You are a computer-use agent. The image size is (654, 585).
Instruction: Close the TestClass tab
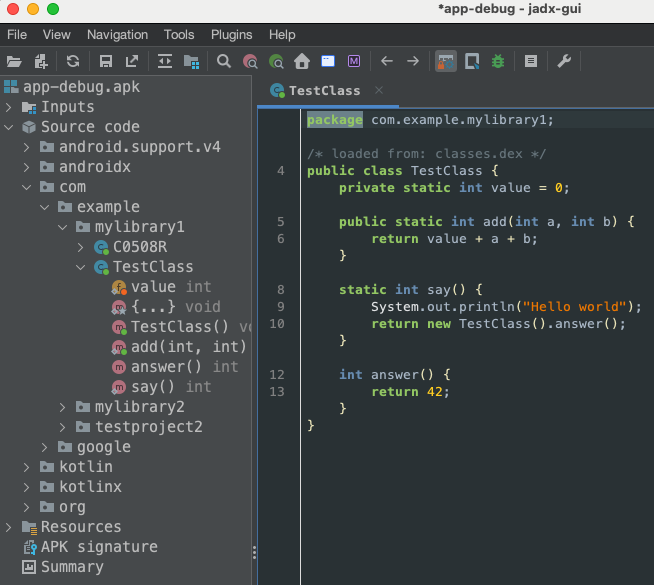379,90
